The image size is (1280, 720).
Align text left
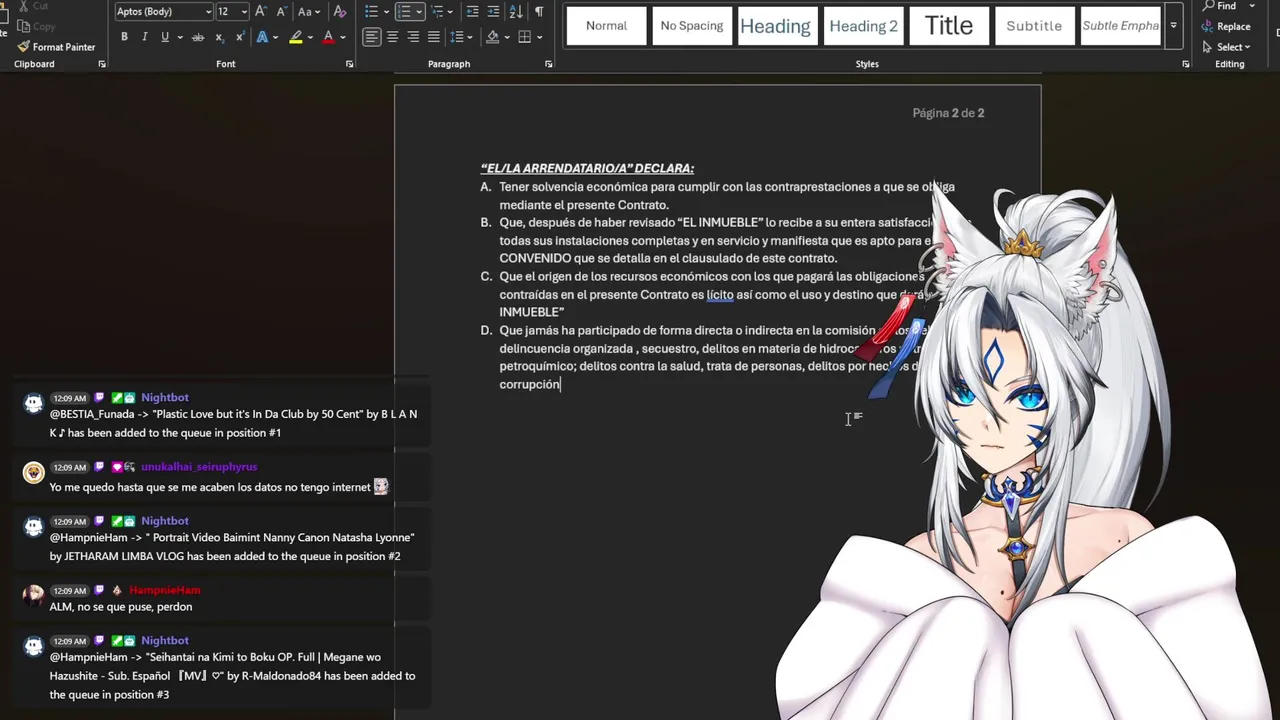[371, 37]
